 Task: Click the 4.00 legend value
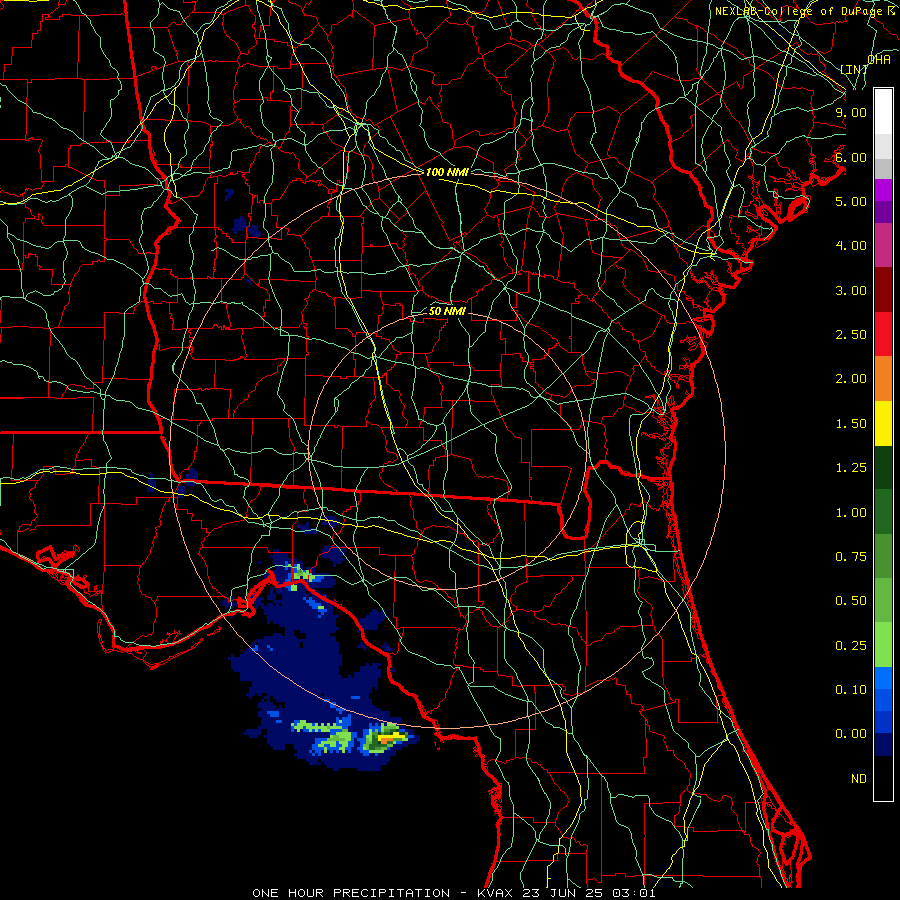coord(851,246)
